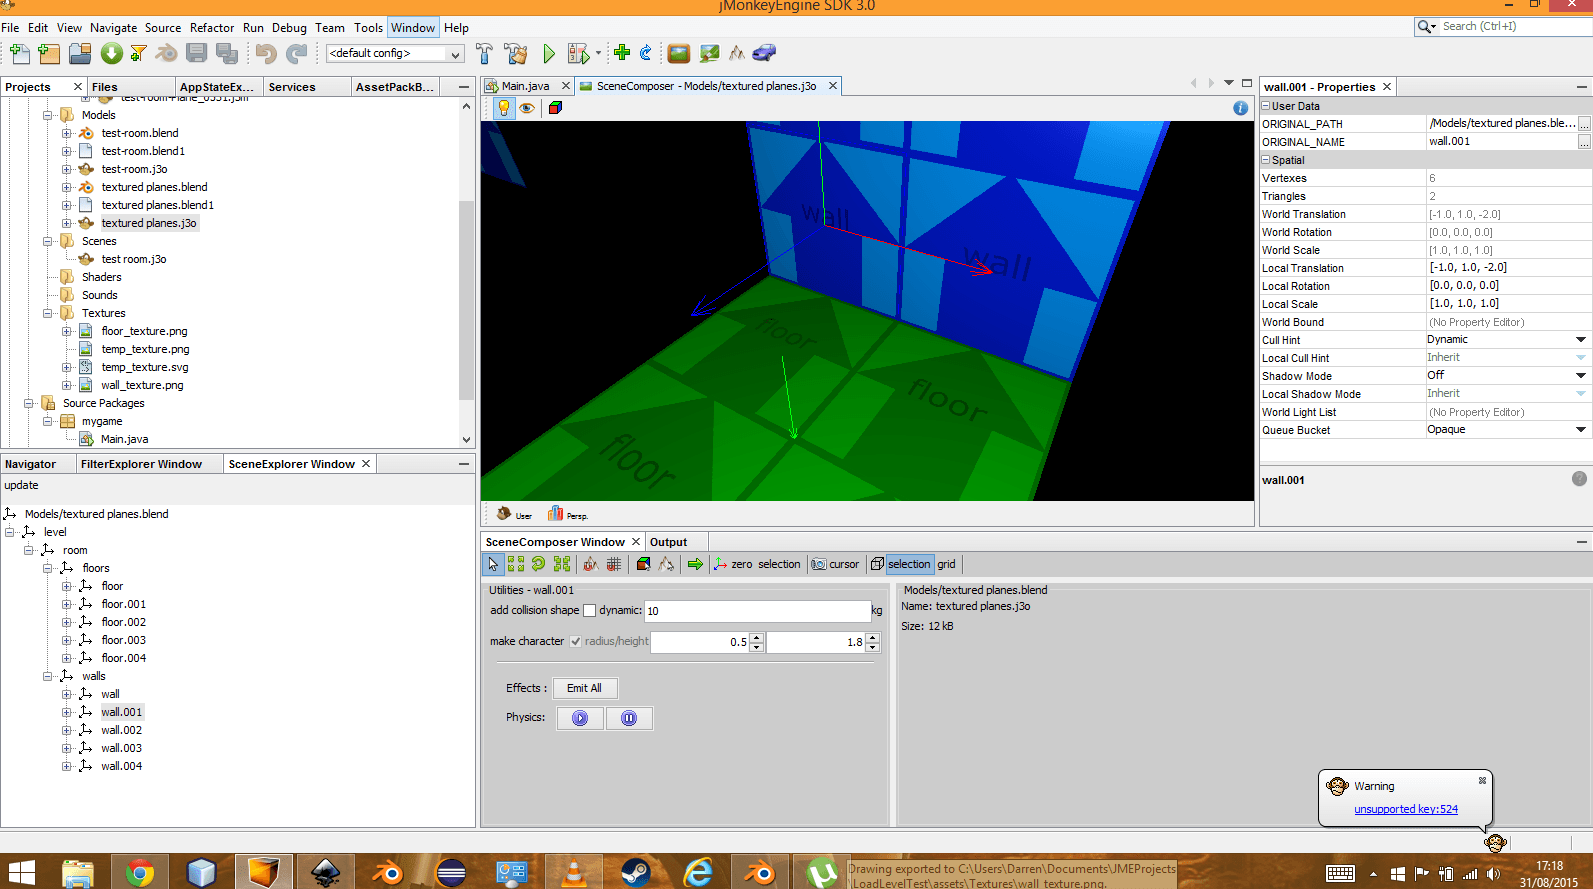
Task: Open the Queue Bucket dropdown
Action: coord(1581,430)
